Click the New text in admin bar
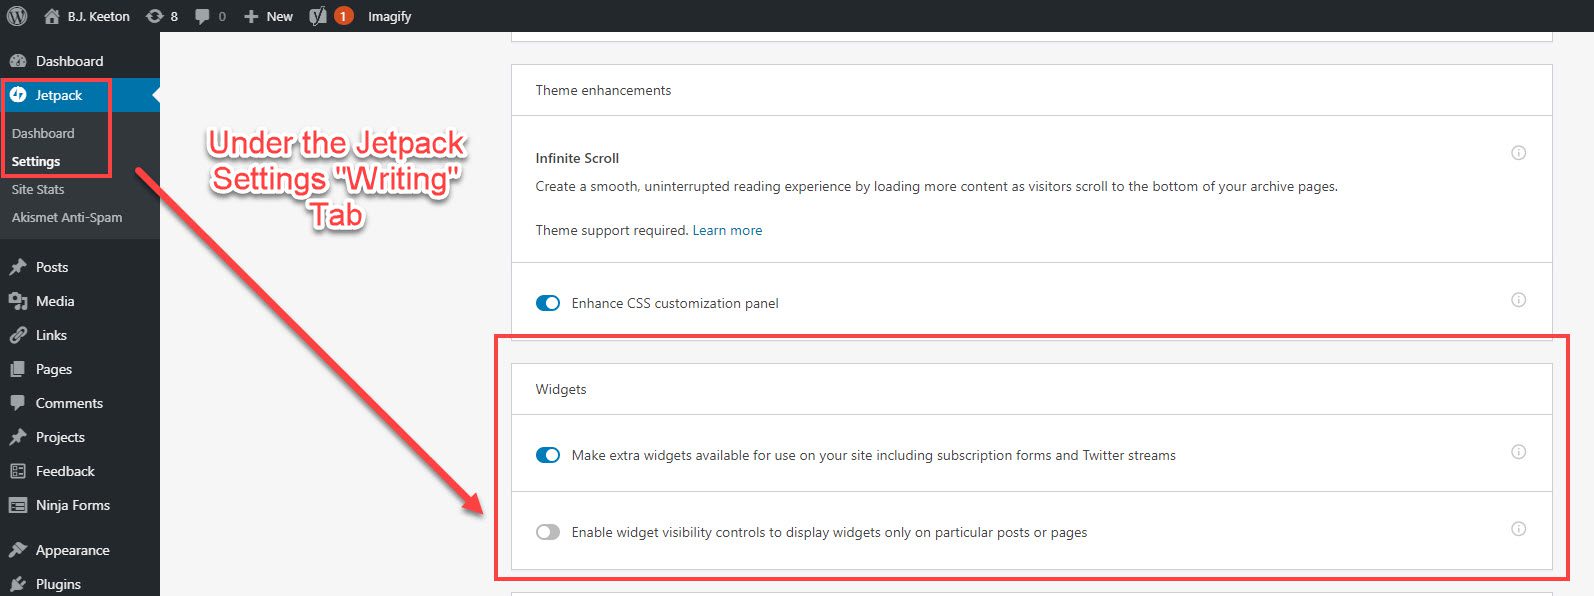 click(280, 16)
